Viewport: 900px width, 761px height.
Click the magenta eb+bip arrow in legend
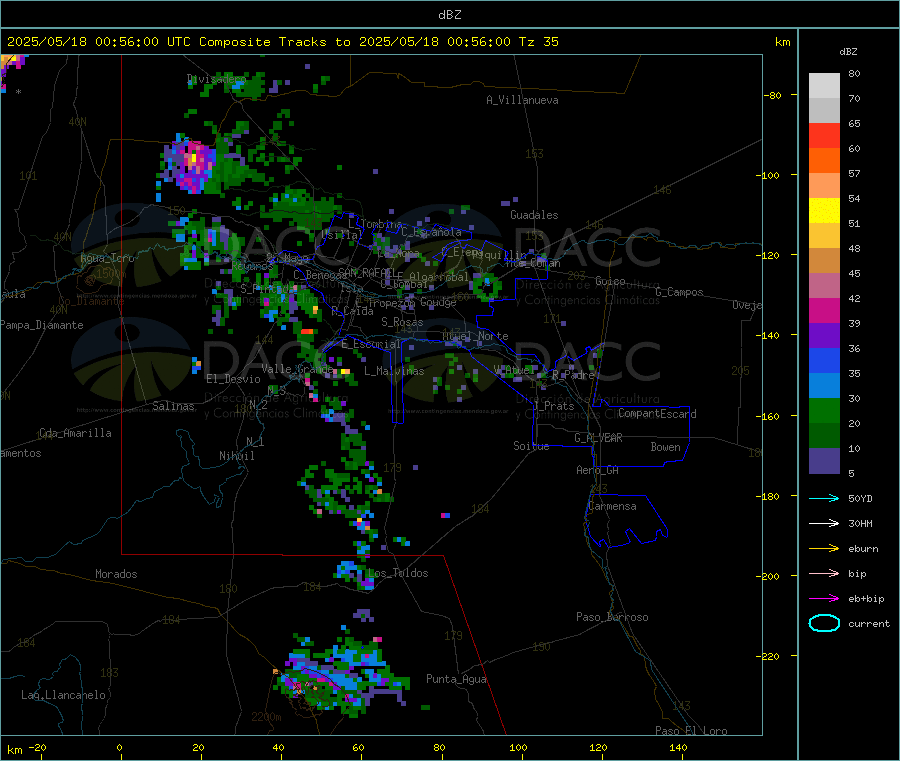[x=824, y=598]
